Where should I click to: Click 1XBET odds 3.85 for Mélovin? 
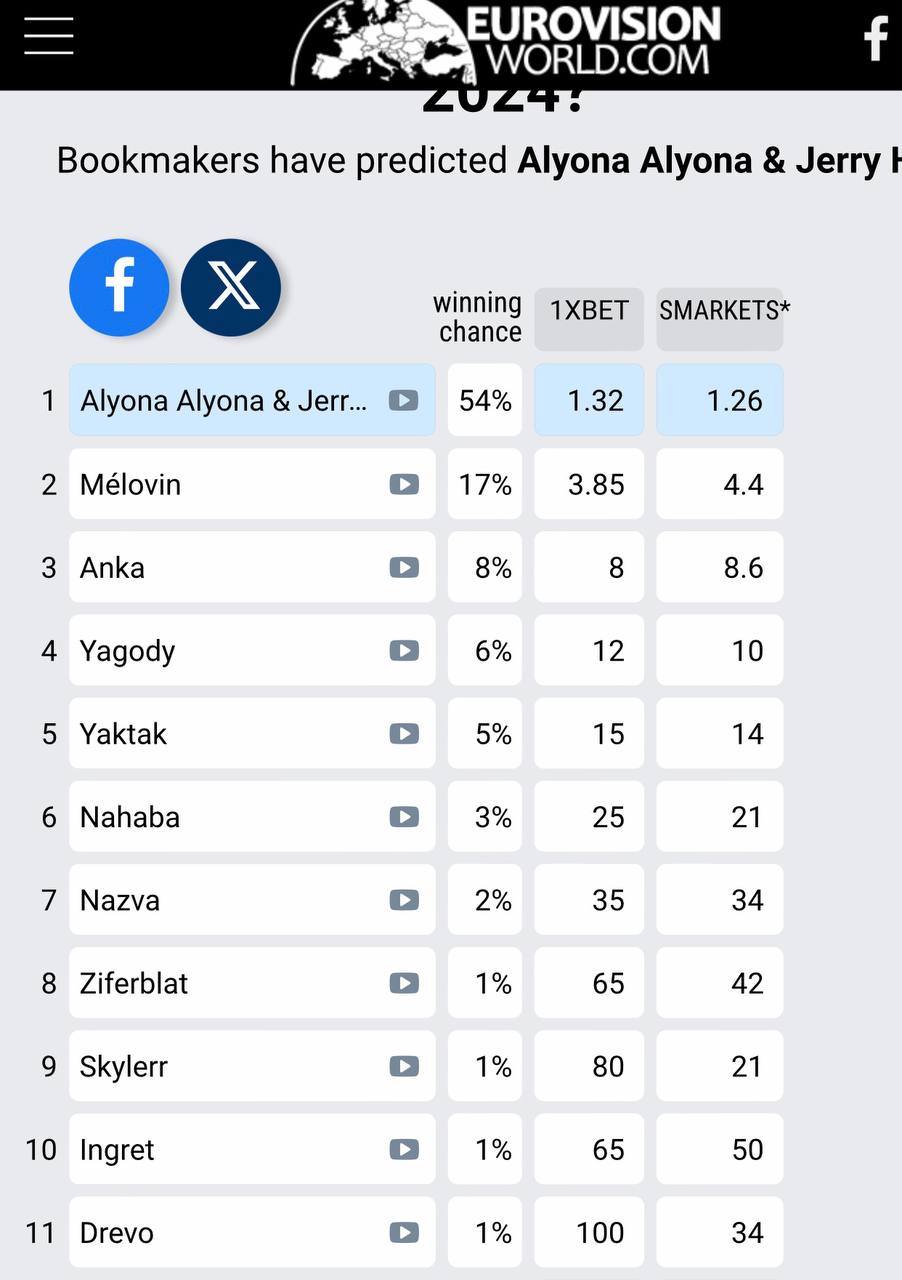pos(589,485)
